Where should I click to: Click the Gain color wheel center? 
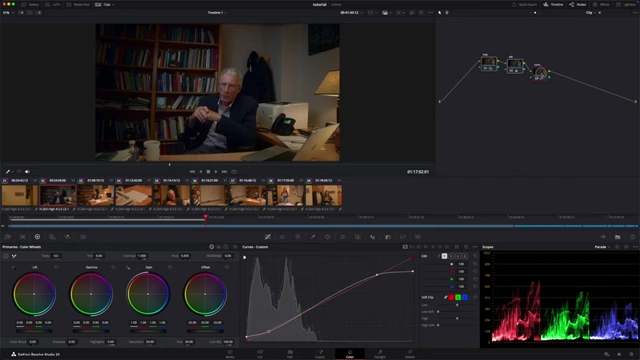[148, 294]
